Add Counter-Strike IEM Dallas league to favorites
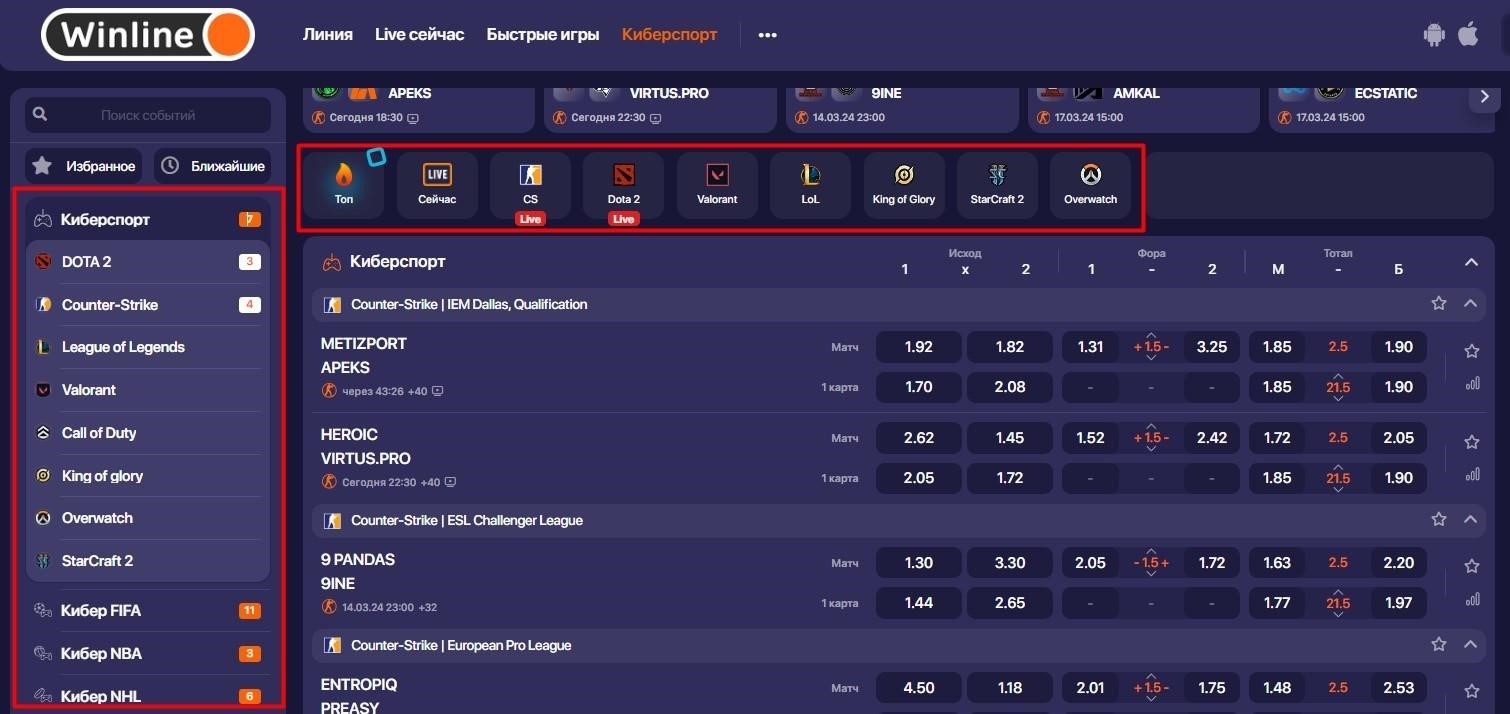1510x714 pixels. click(x=1439, y=303)
